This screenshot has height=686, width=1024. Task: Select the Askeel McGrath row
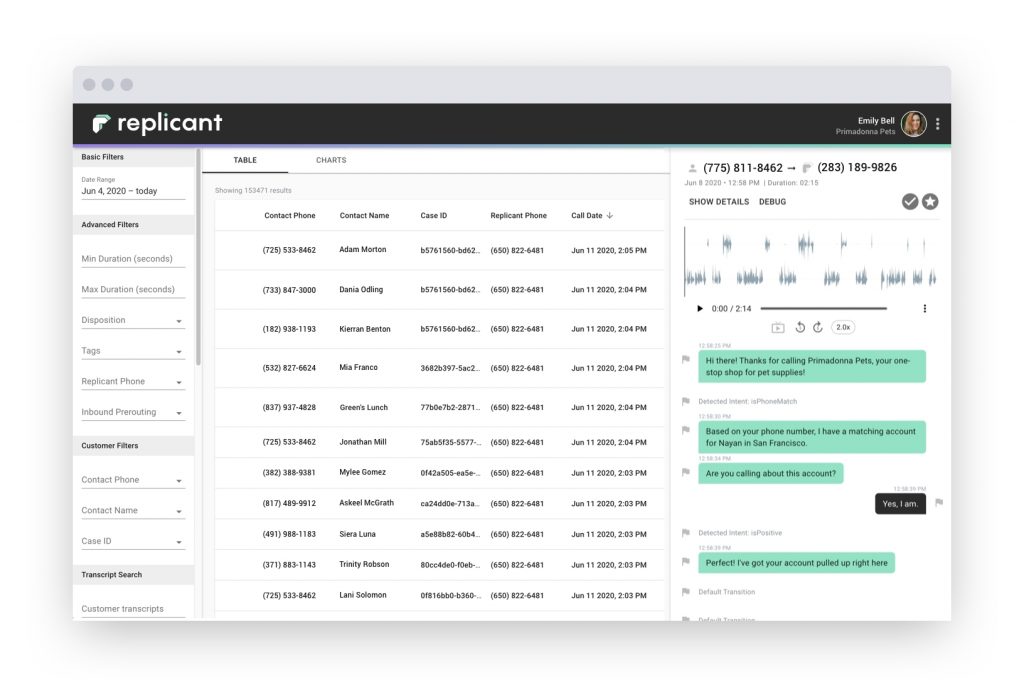[x=440, y=504]
